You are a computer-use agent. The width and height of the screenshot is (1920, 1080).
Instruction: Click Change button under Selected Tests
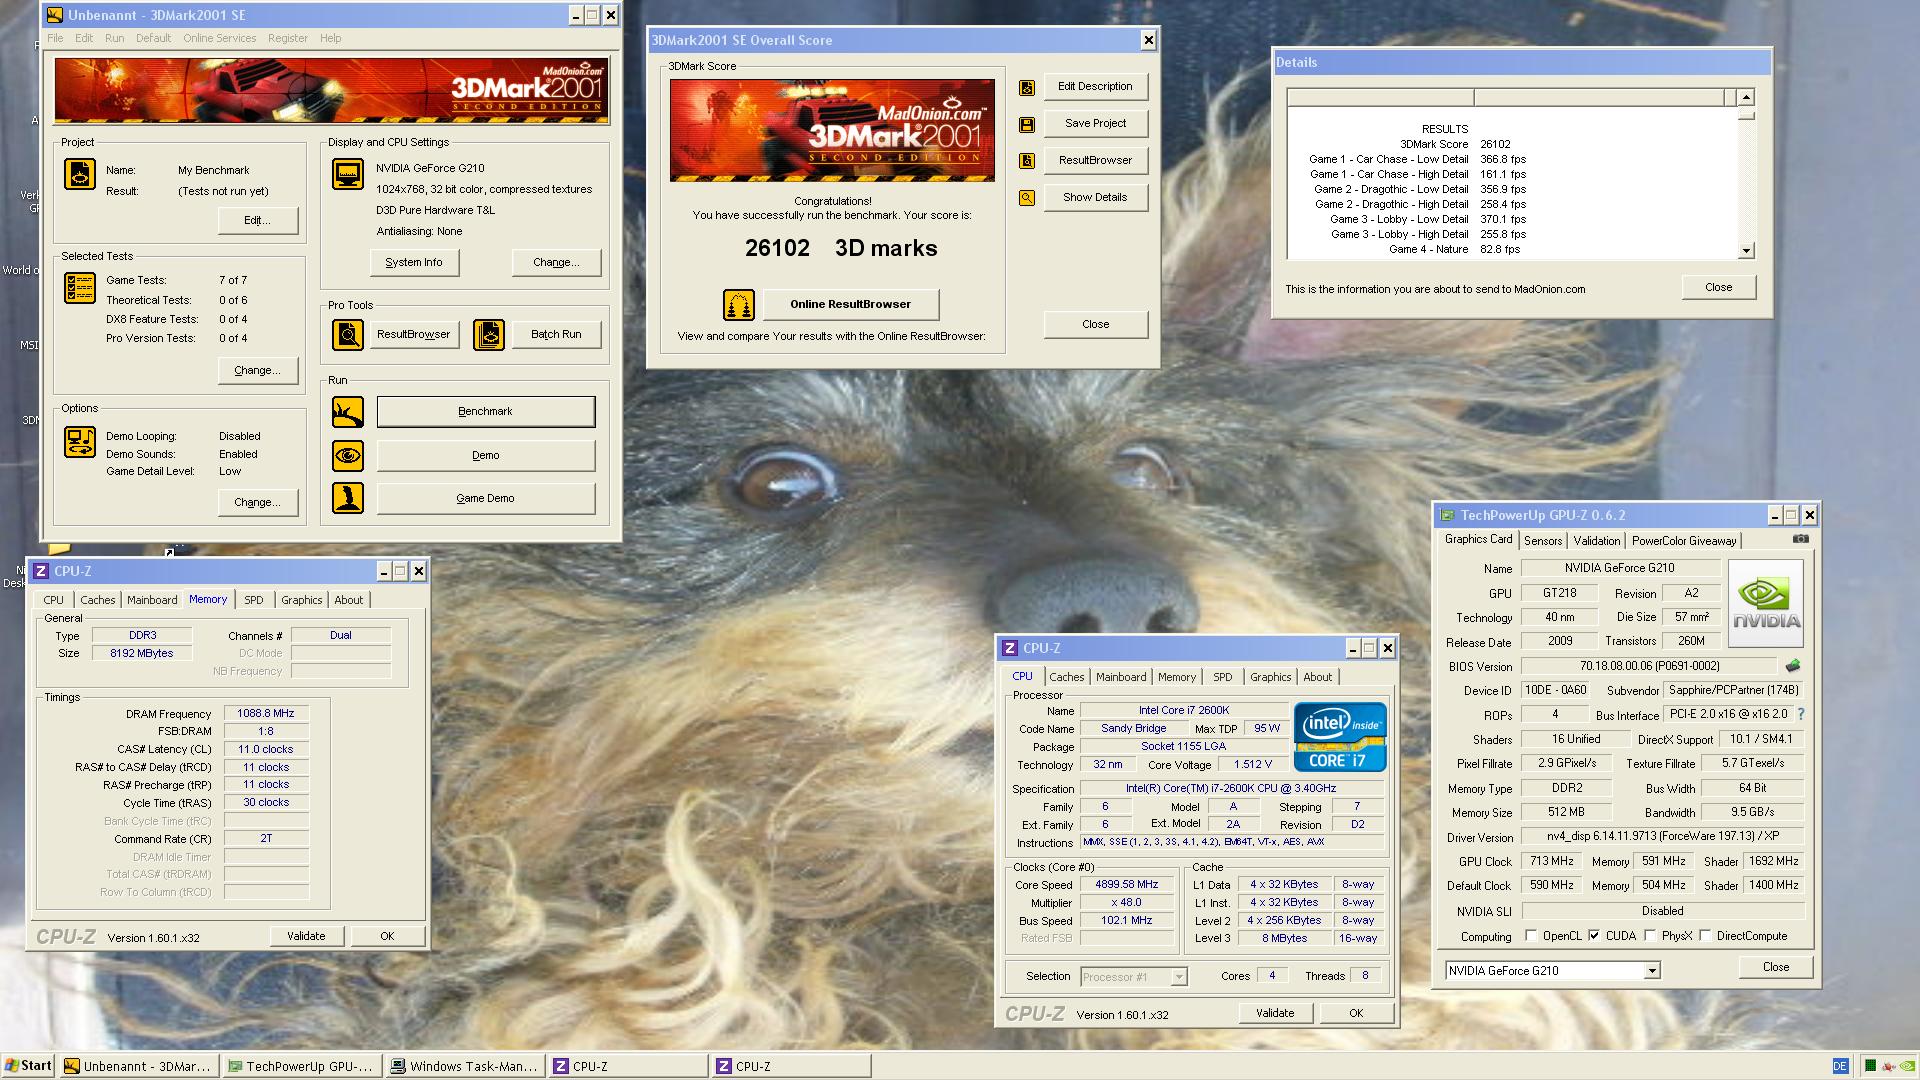(257, 370)
